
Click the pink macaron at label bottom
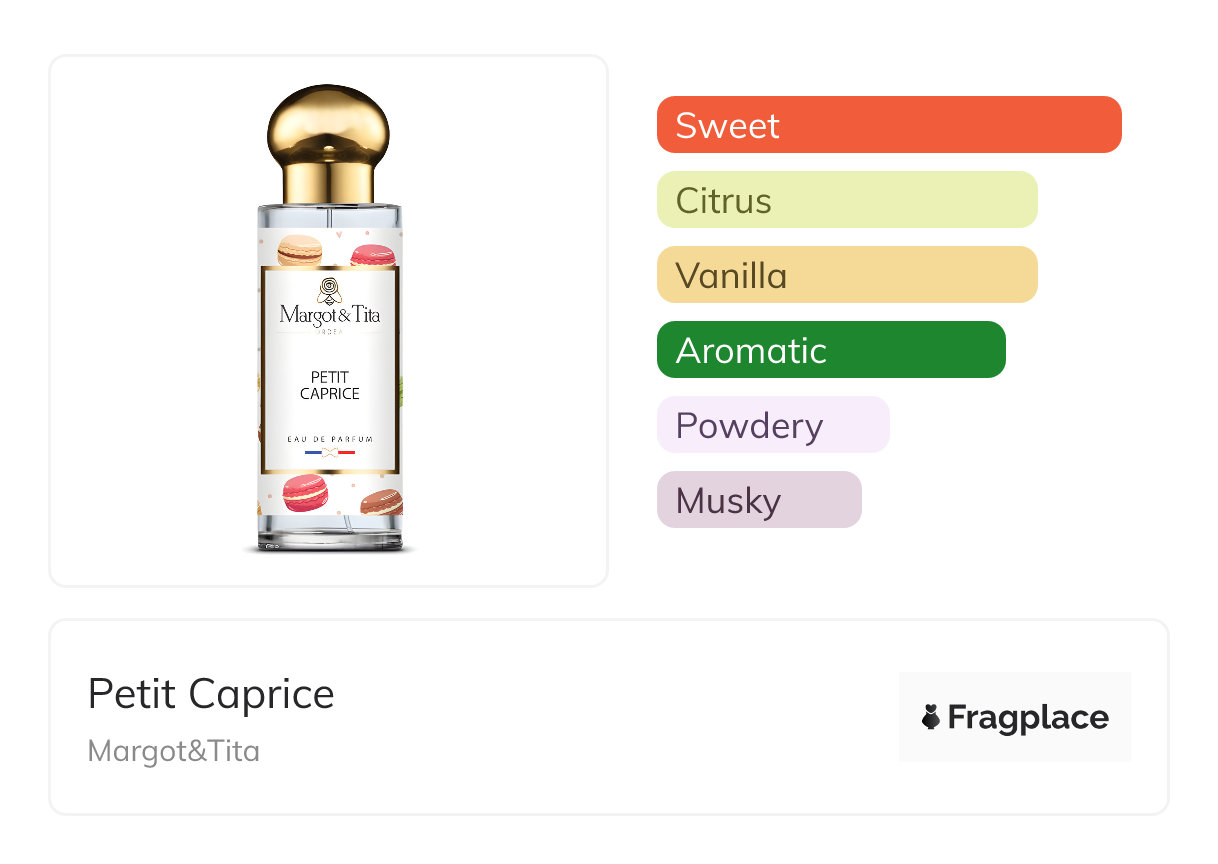pos(305,491)
